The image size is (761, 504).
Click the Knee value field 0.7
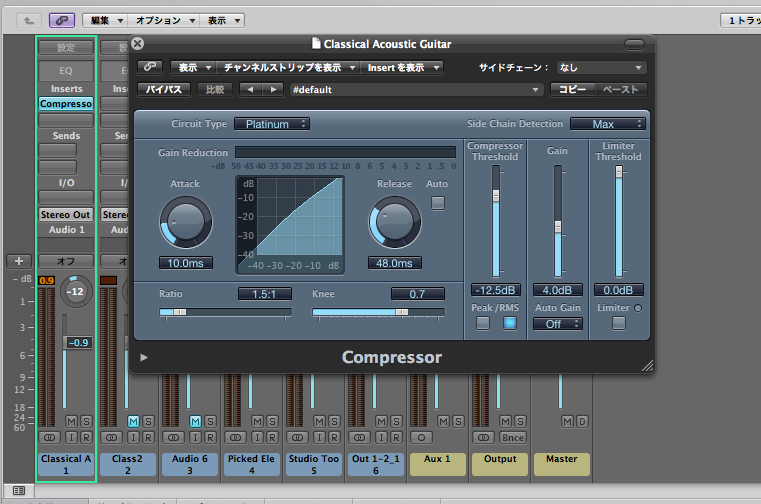(417, 294)
